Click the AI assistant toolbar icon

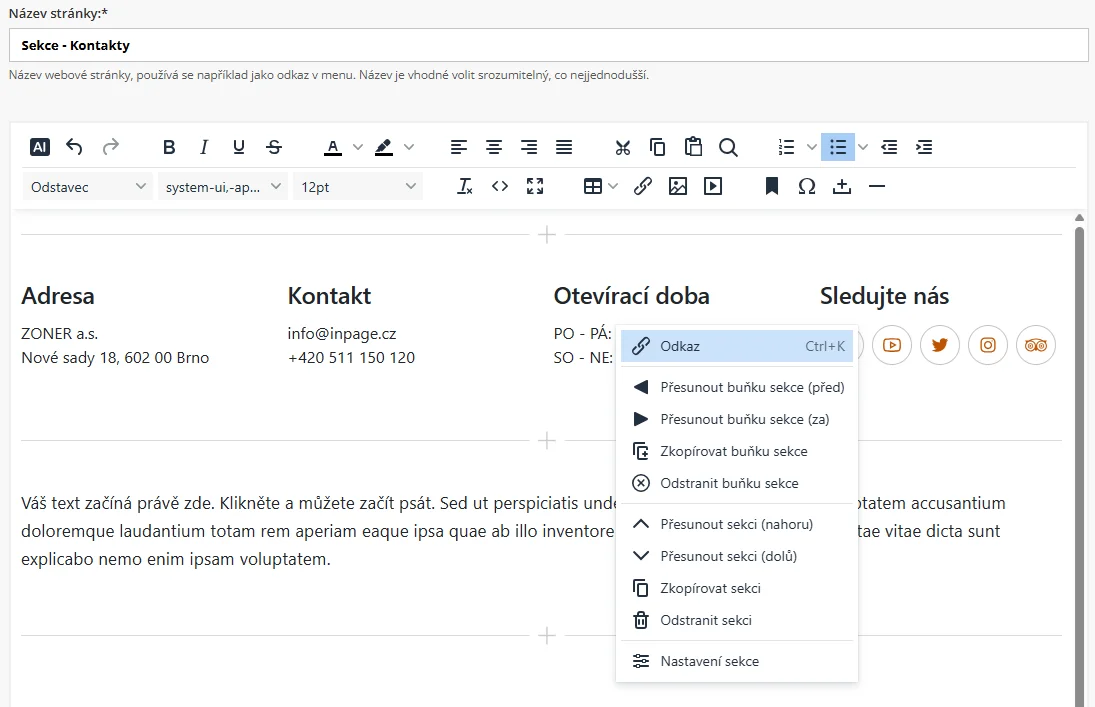coord(39,147)
